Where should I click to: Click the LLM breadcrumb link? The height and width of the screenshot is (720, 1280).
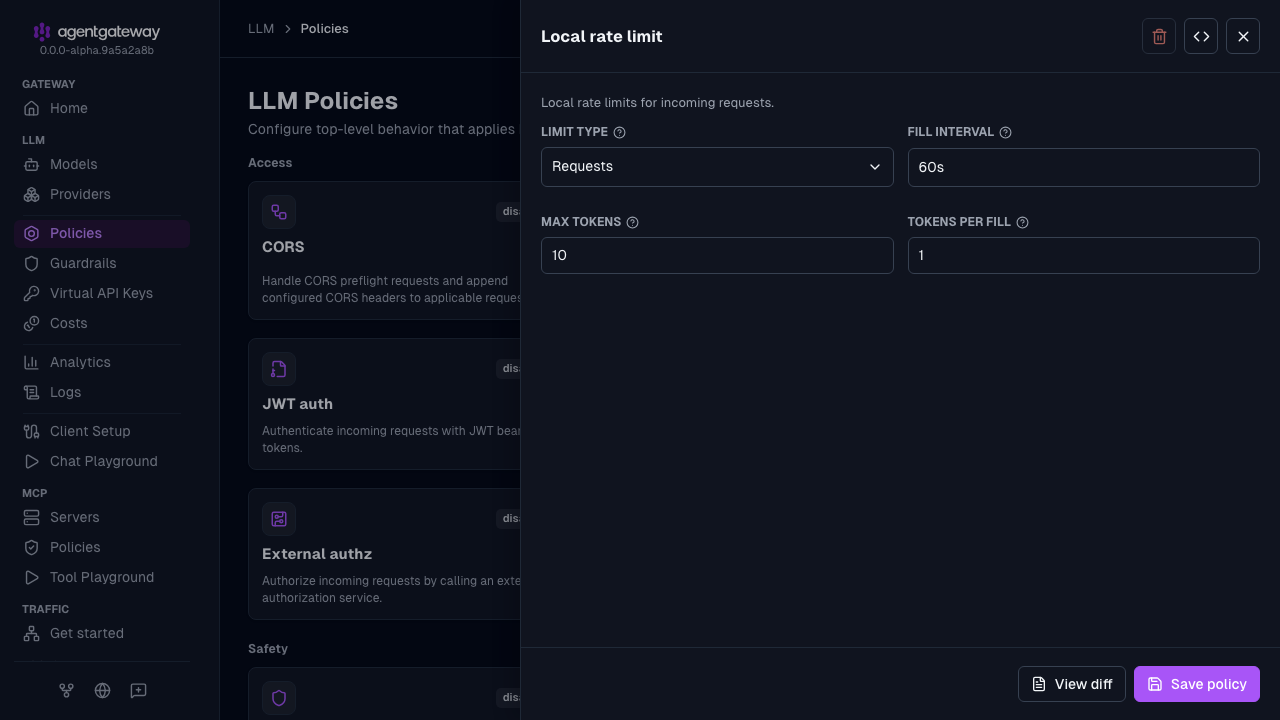coord(261,29)
